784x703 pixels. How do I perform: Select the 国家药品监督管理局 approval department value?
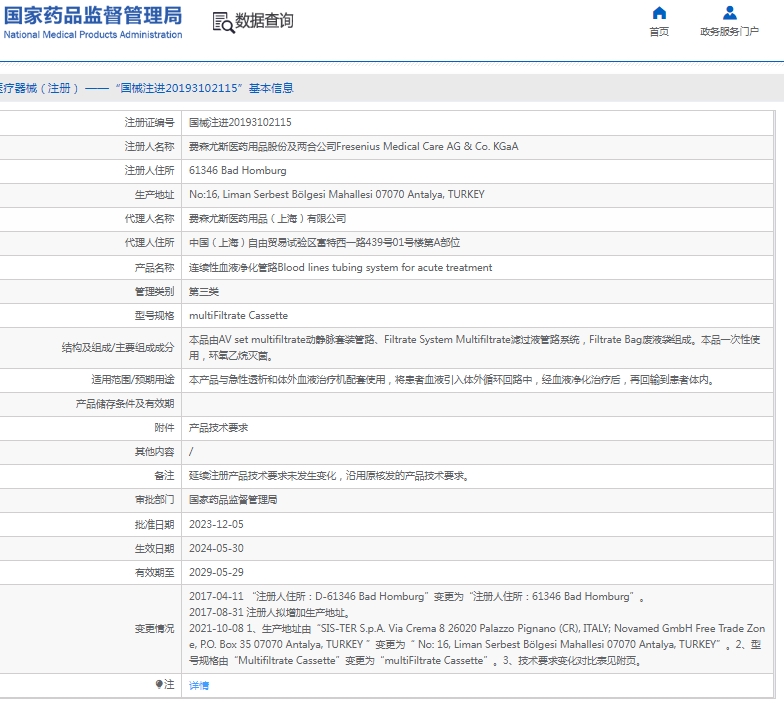tap(233, 500)
